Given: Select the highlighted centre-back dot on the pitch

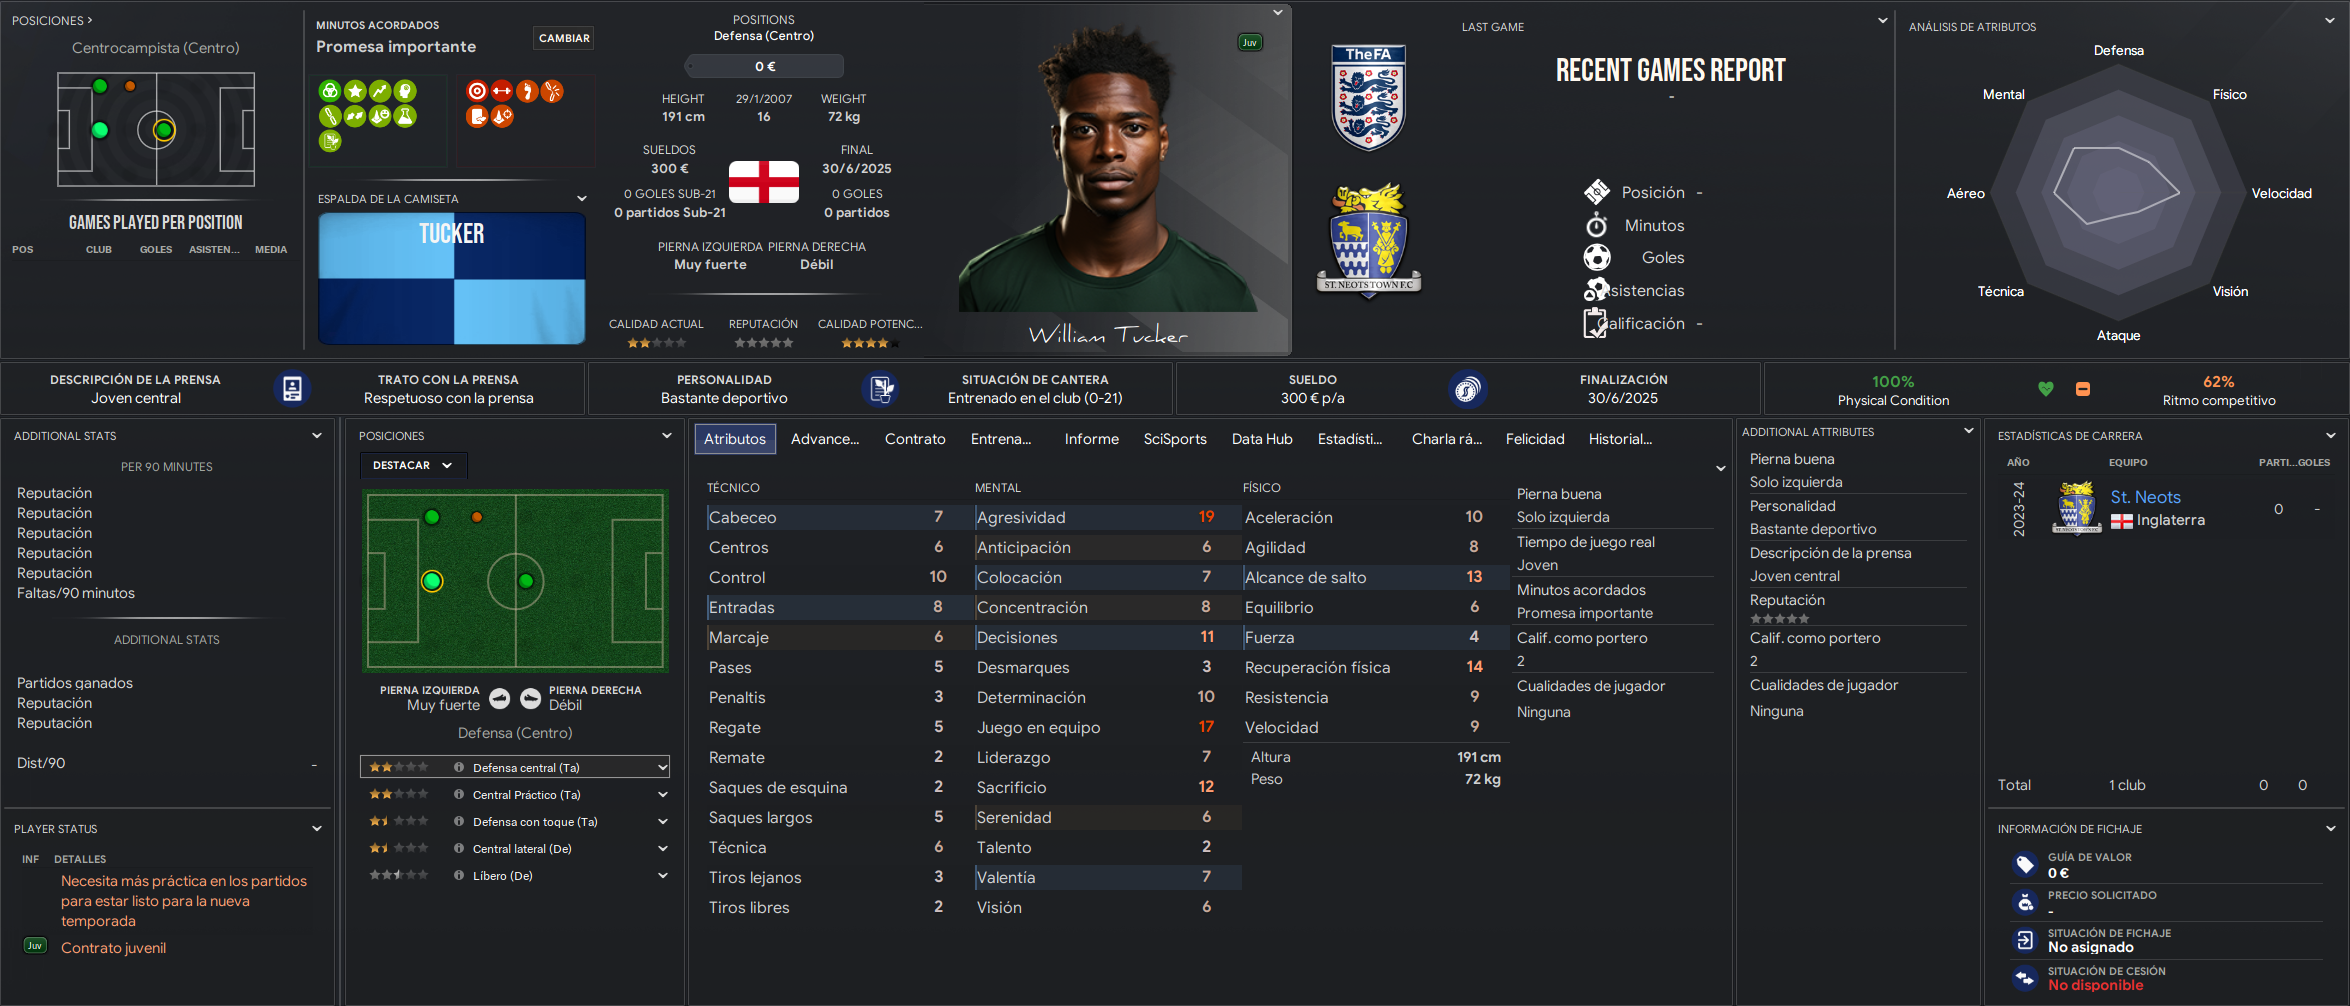Looking at the screenshot, I should [x=432, y=581].
